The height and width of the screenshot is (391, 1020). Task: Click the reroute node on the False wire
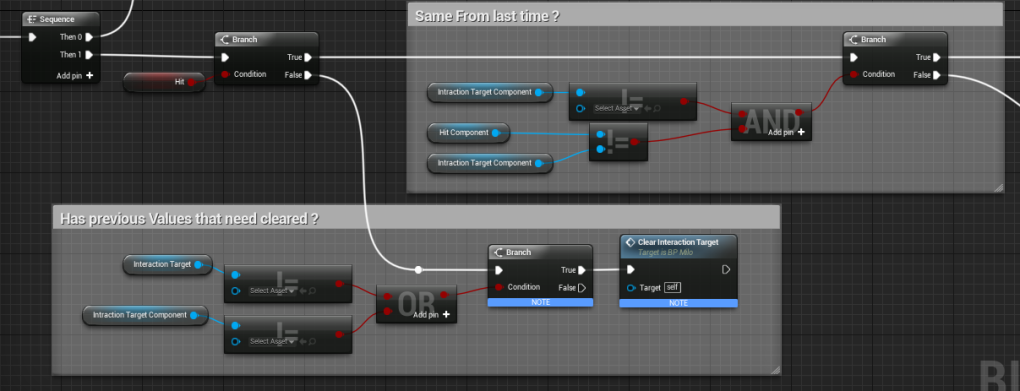tap(418, 269)
